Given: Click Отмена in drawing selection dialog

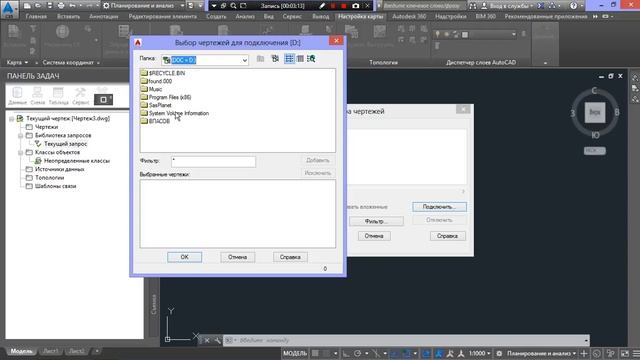Looking at the screenshot, I should point(238,257).
